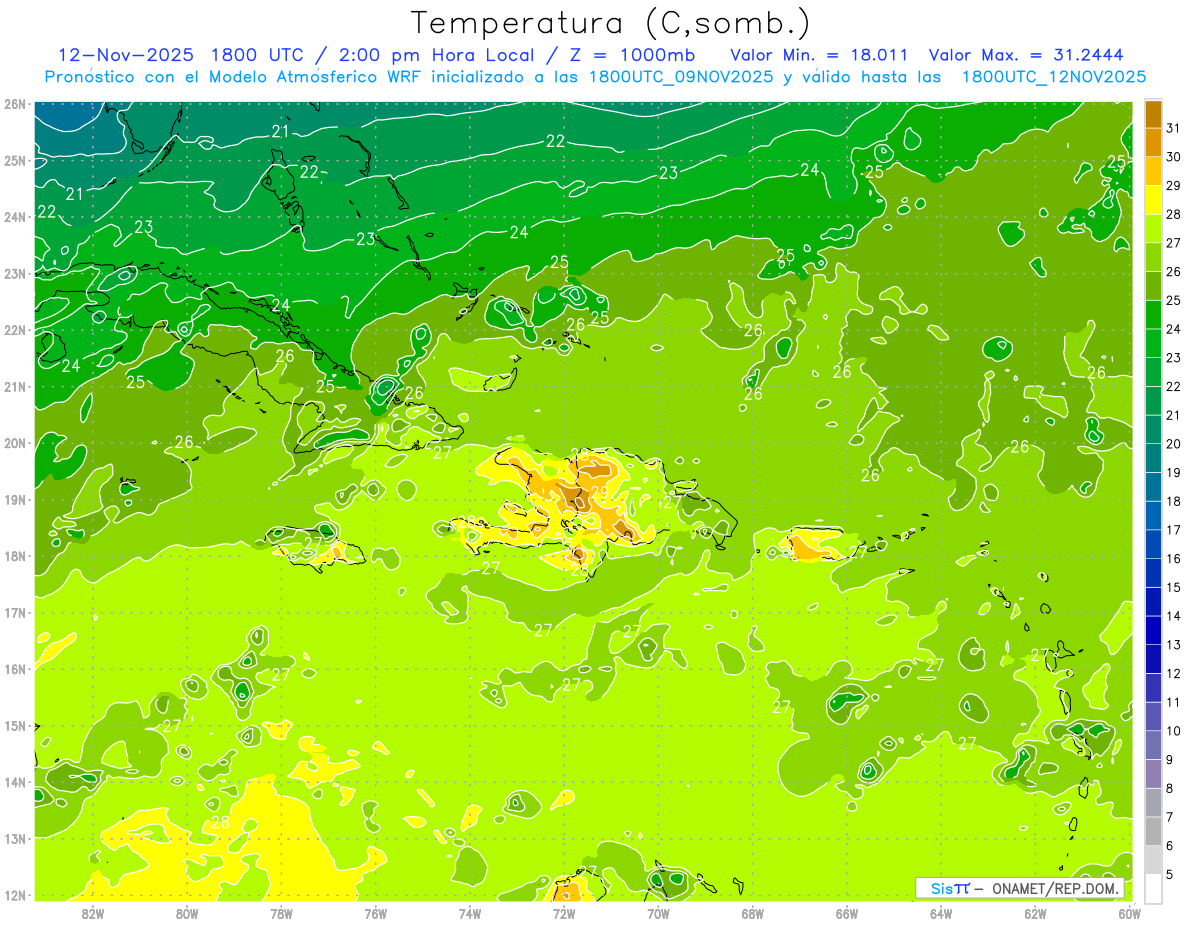This screenshot has height=927, width=1200.
Task: Click the '70W' longitude axis label
Action: tap(658, 913)
